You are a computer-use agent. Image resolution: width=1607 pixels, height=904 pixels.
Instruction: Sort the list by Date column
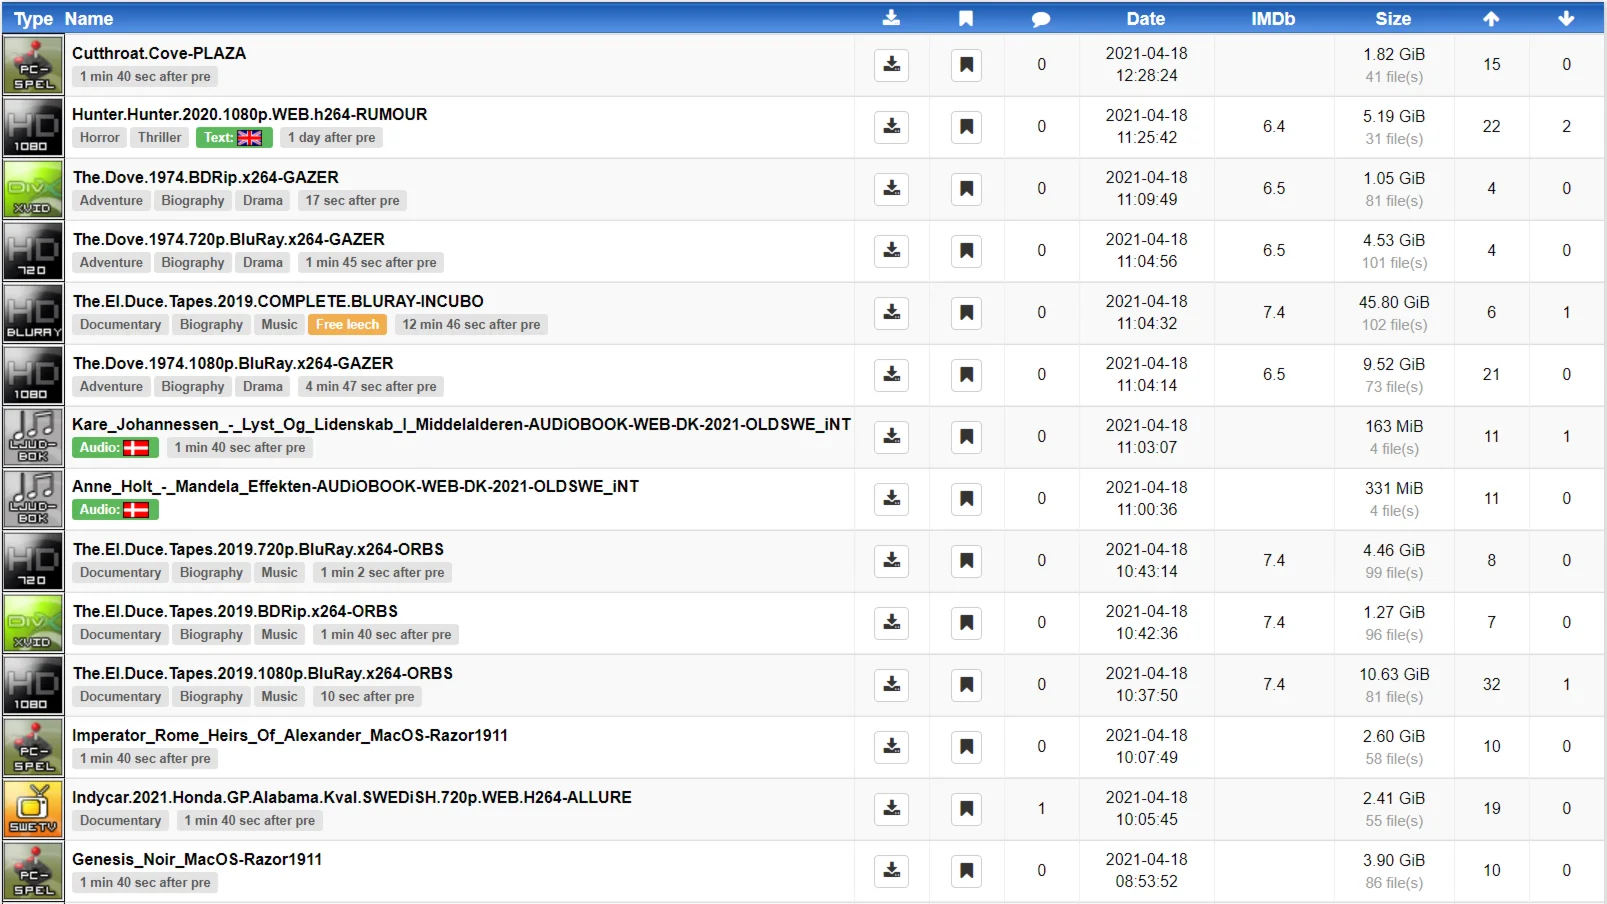click(1146, 18)
